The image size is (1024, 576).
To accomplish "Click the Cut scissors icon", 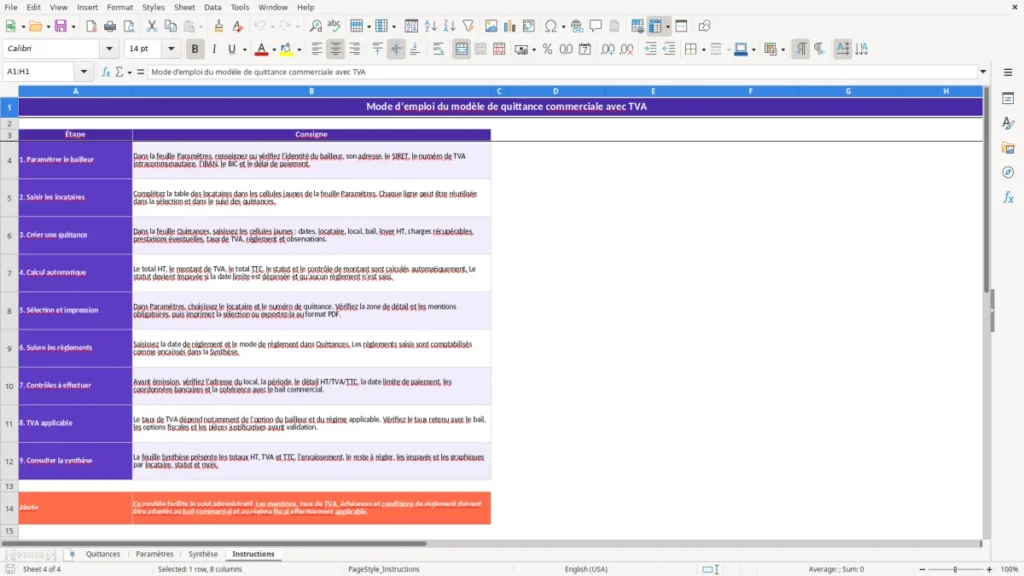I will click(x=152, y=26).
